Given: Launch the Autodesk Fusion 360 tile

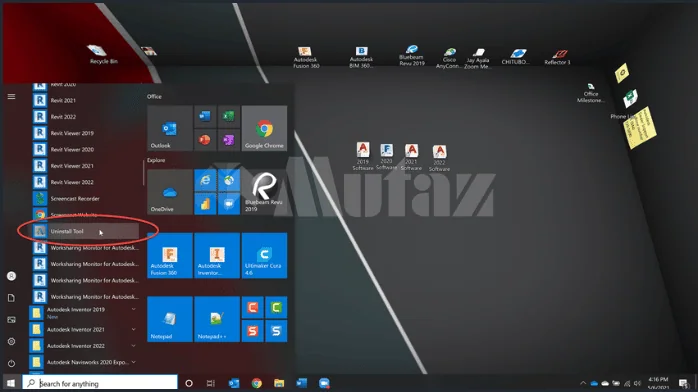Looking at the screenshot, I should [x=170, y=256].
